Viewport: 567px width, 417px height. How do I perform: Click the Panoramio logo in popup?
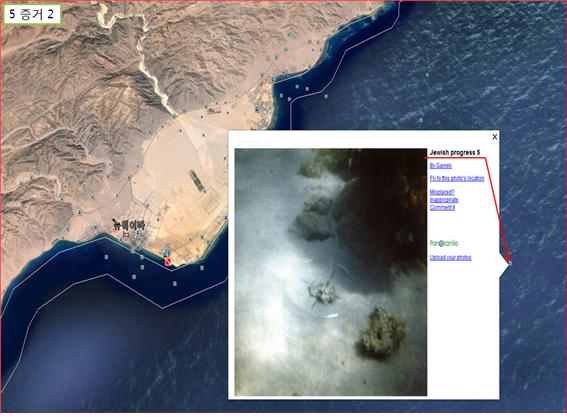point(444,243)
